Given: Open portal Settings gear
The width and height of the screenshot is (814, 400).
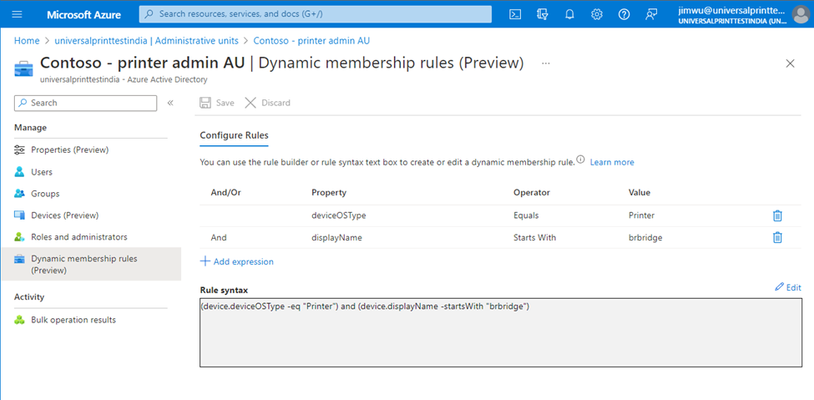Looking at the screenshot, I should click(x=597, y=14).
